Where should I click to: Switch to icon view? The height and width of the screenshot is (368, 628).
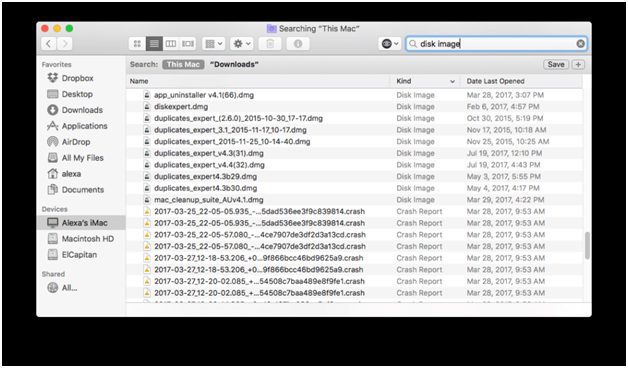tap(137, 44)
